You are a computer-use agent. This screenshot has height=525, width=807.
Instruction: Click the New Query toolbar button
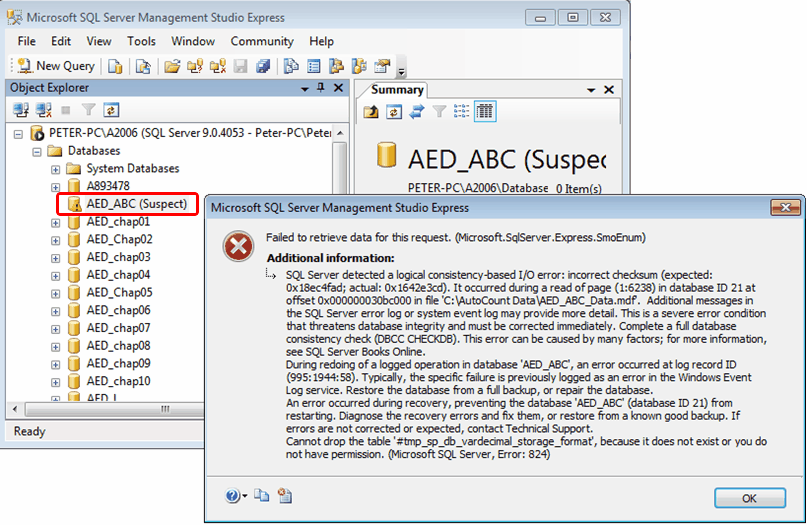pyautogui.click(x=56, y=66)
